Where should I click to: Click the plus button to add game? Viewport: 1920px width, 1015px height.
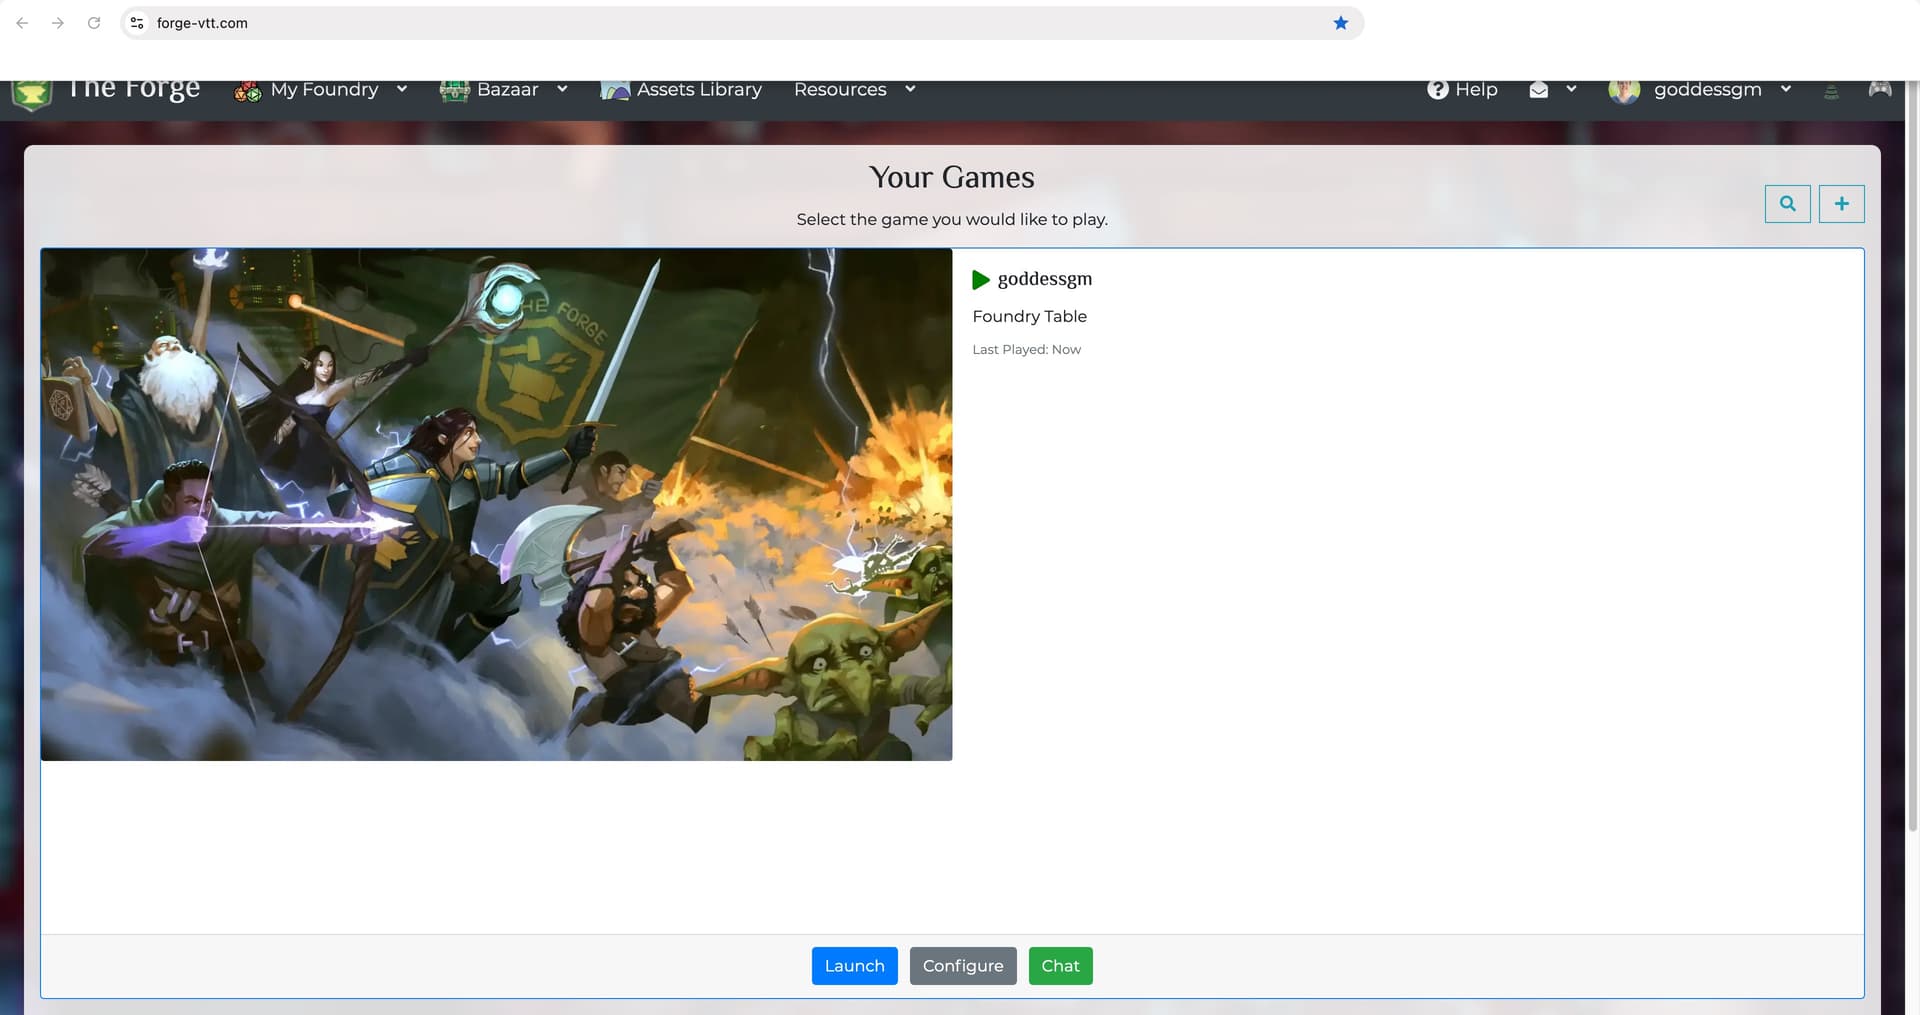[x=1841, y=204]
